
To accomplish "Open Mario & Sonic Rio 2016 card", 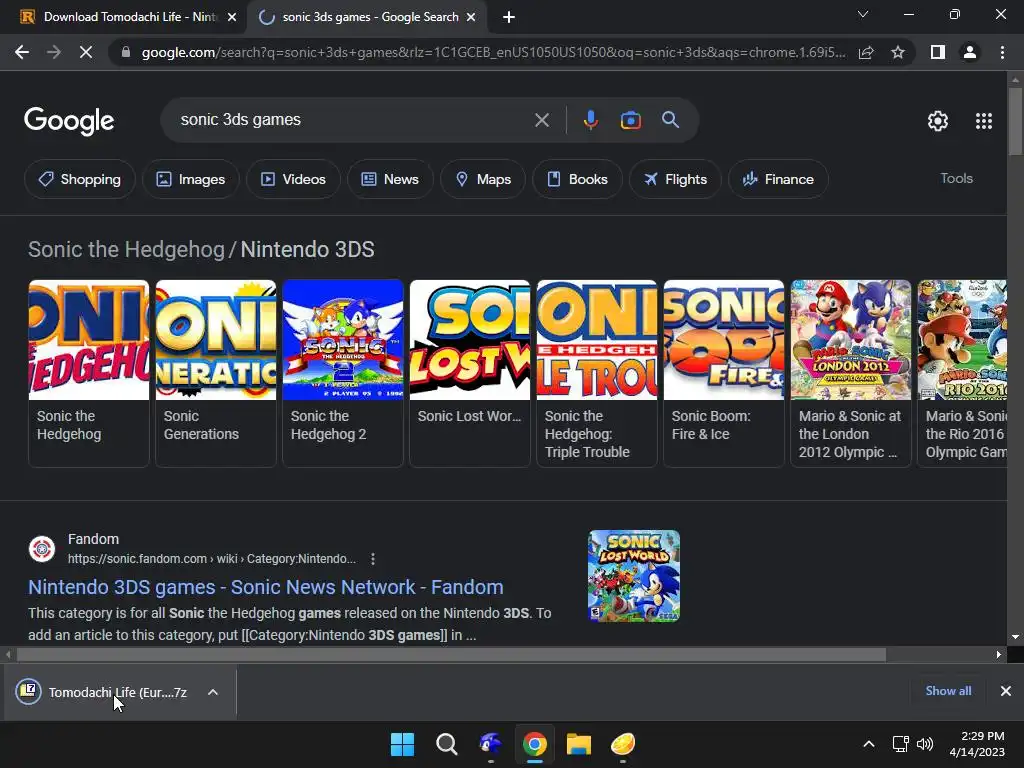I will pyautogui.click(x=962, y=373).
